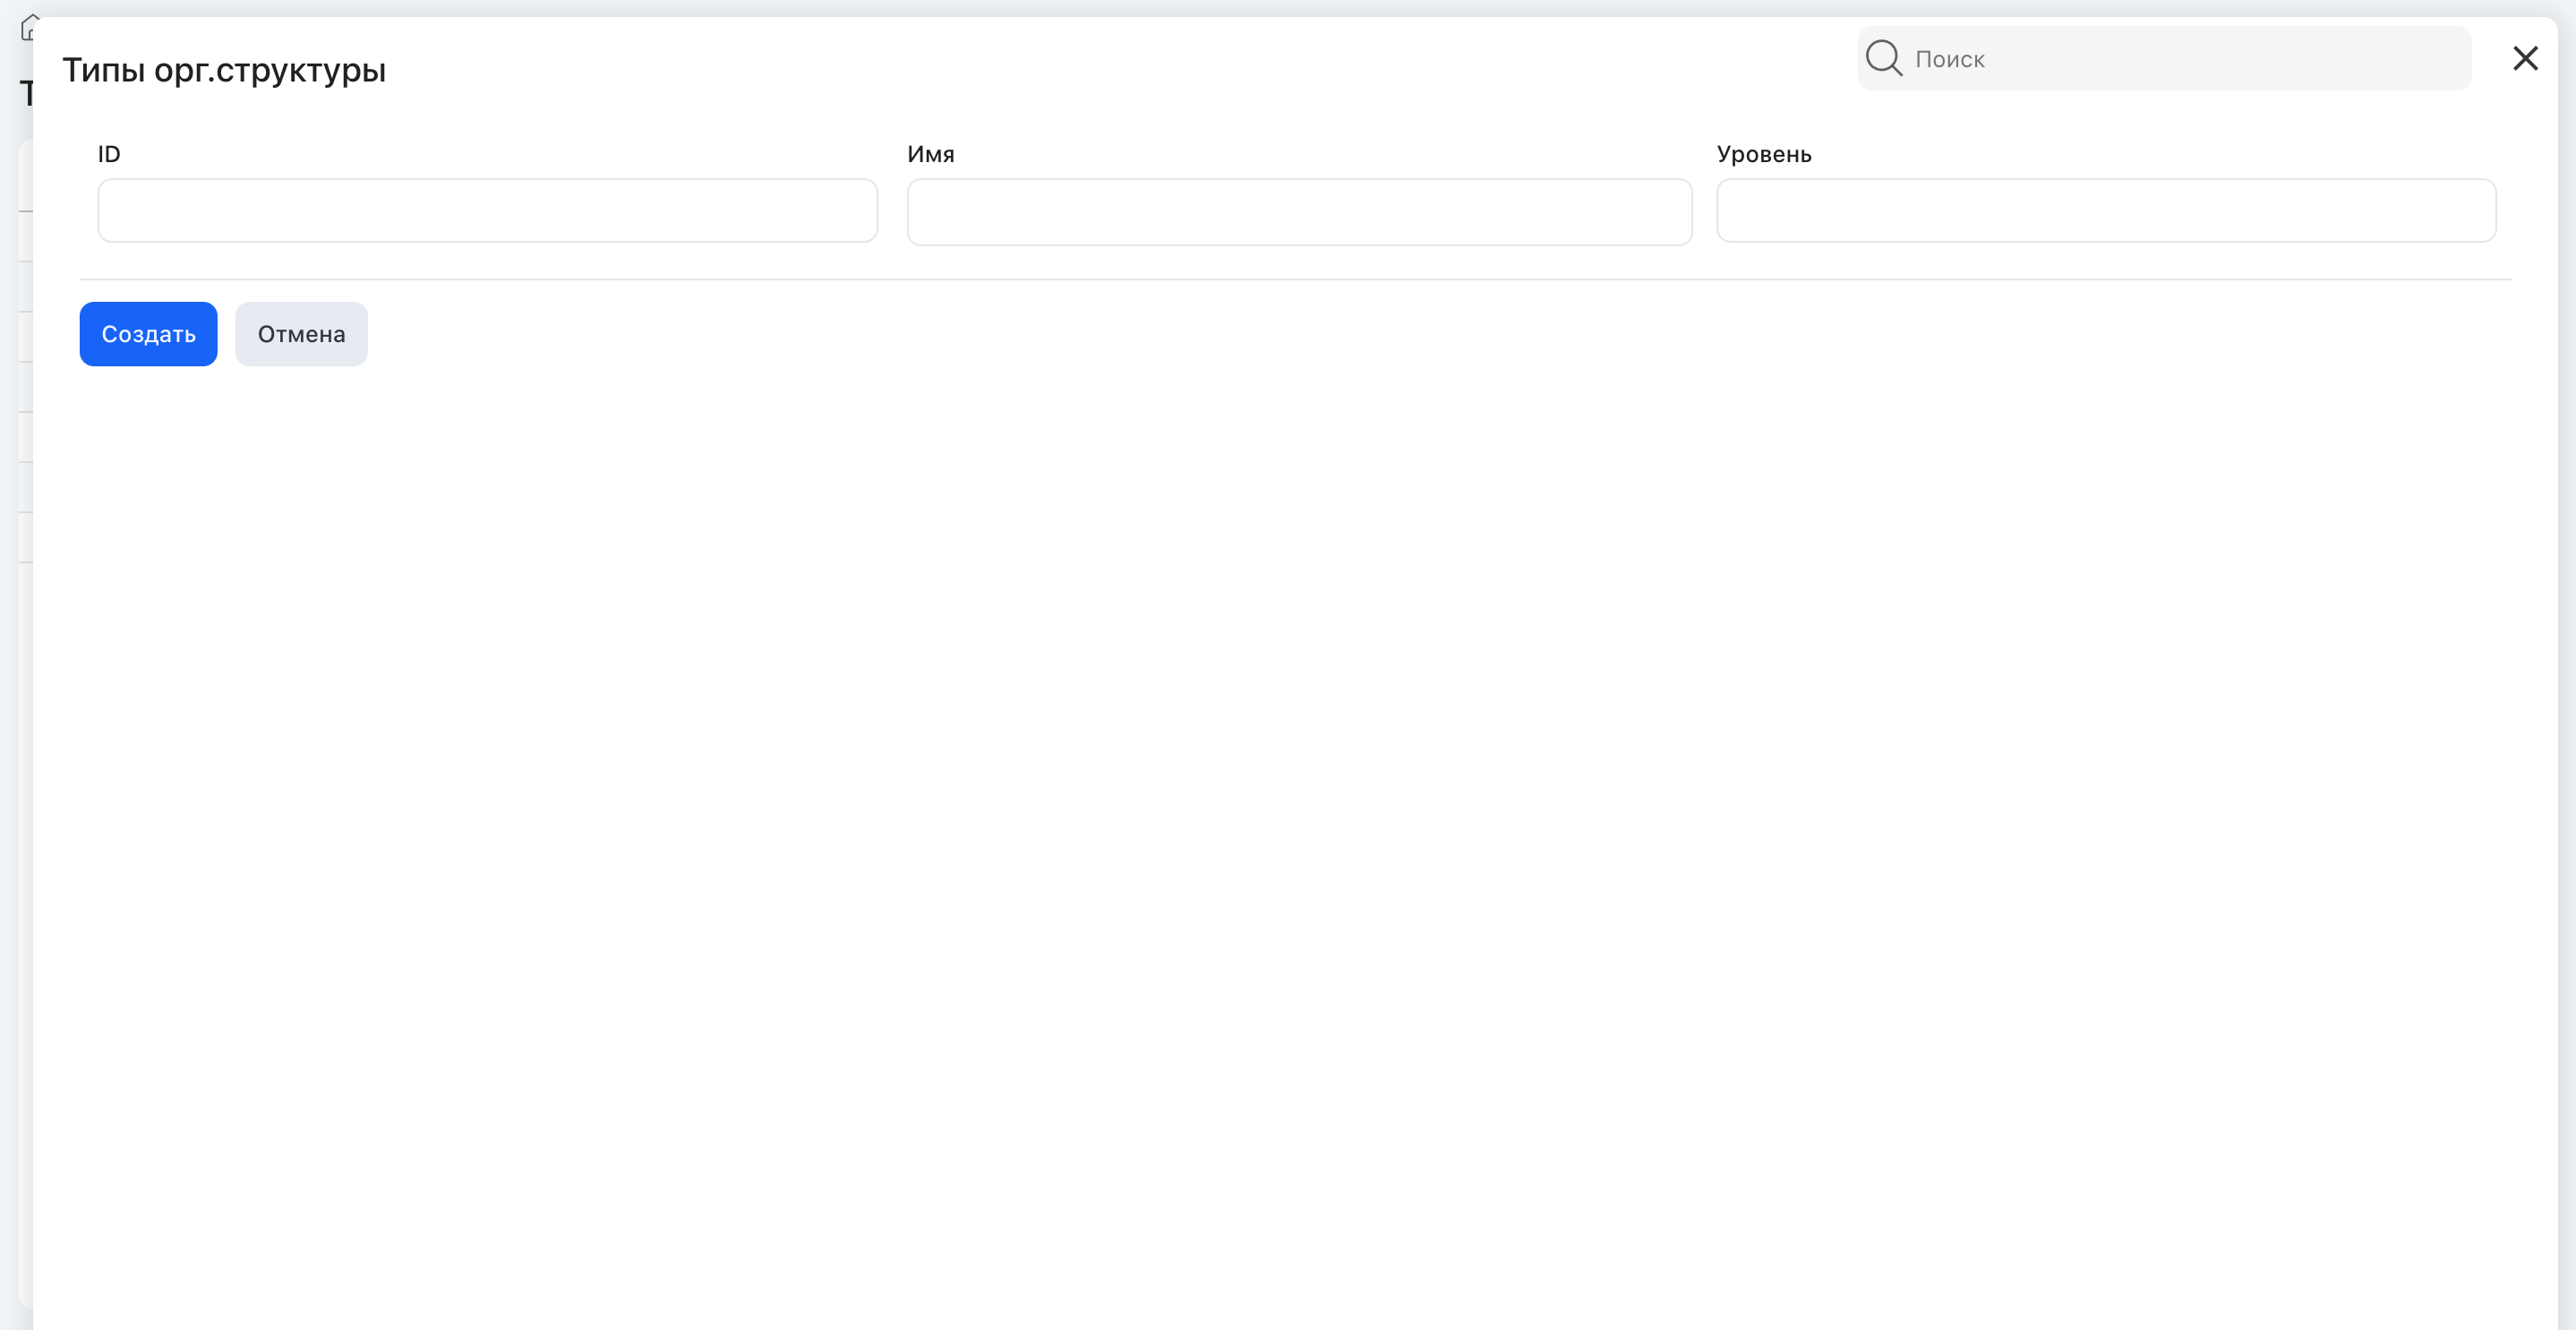
Task: Click the Имя label
Action: (930, 154)
